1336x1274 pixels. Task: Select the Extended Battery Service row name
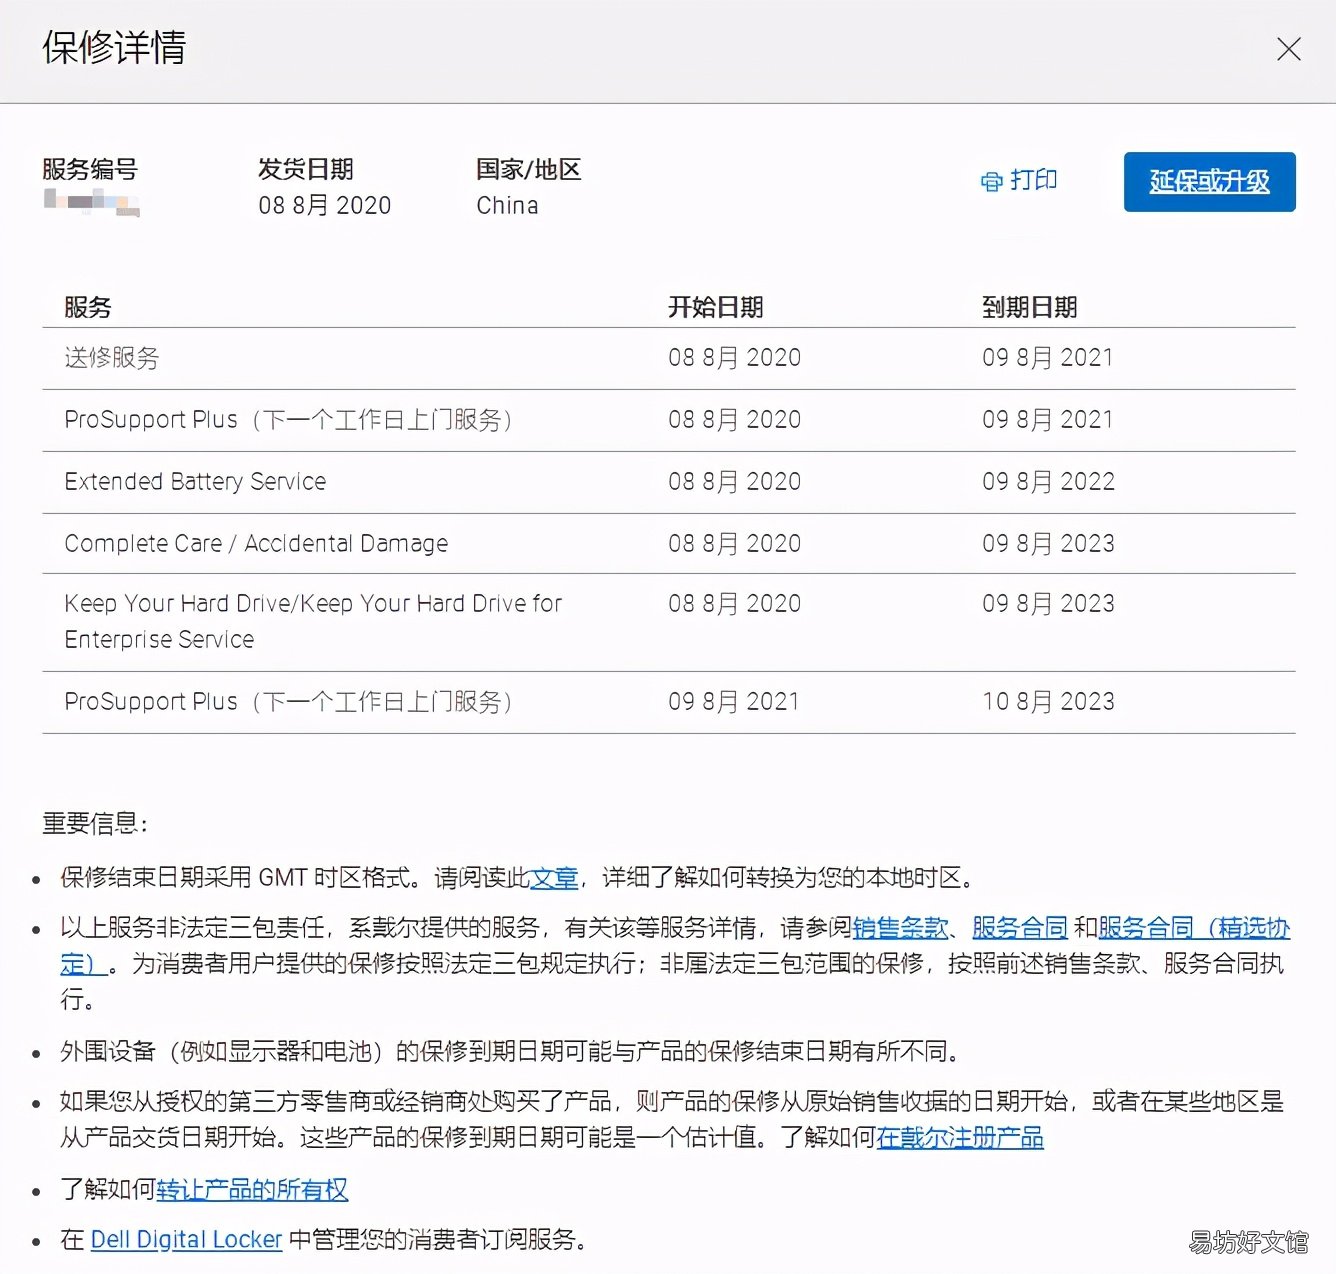[x=195, y=482]
